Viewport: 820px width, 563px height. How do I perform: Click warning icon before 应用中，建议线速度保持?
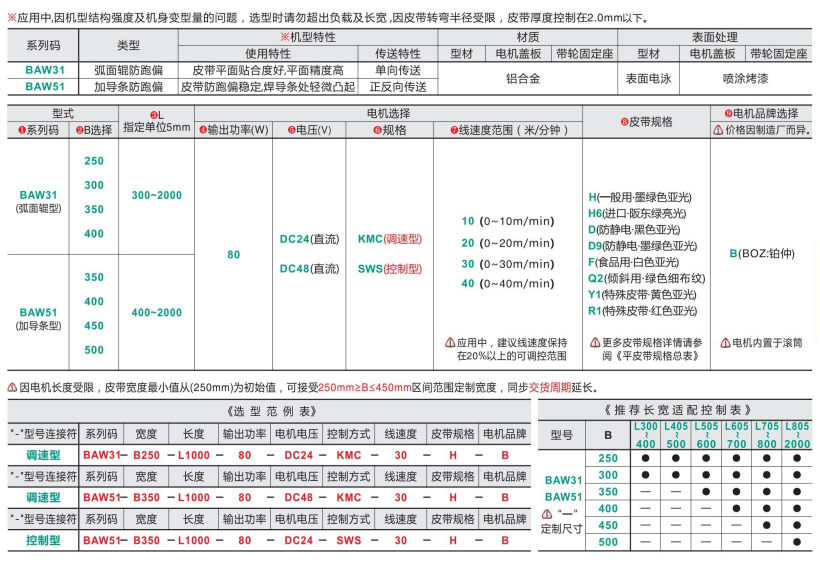(450, 342)
